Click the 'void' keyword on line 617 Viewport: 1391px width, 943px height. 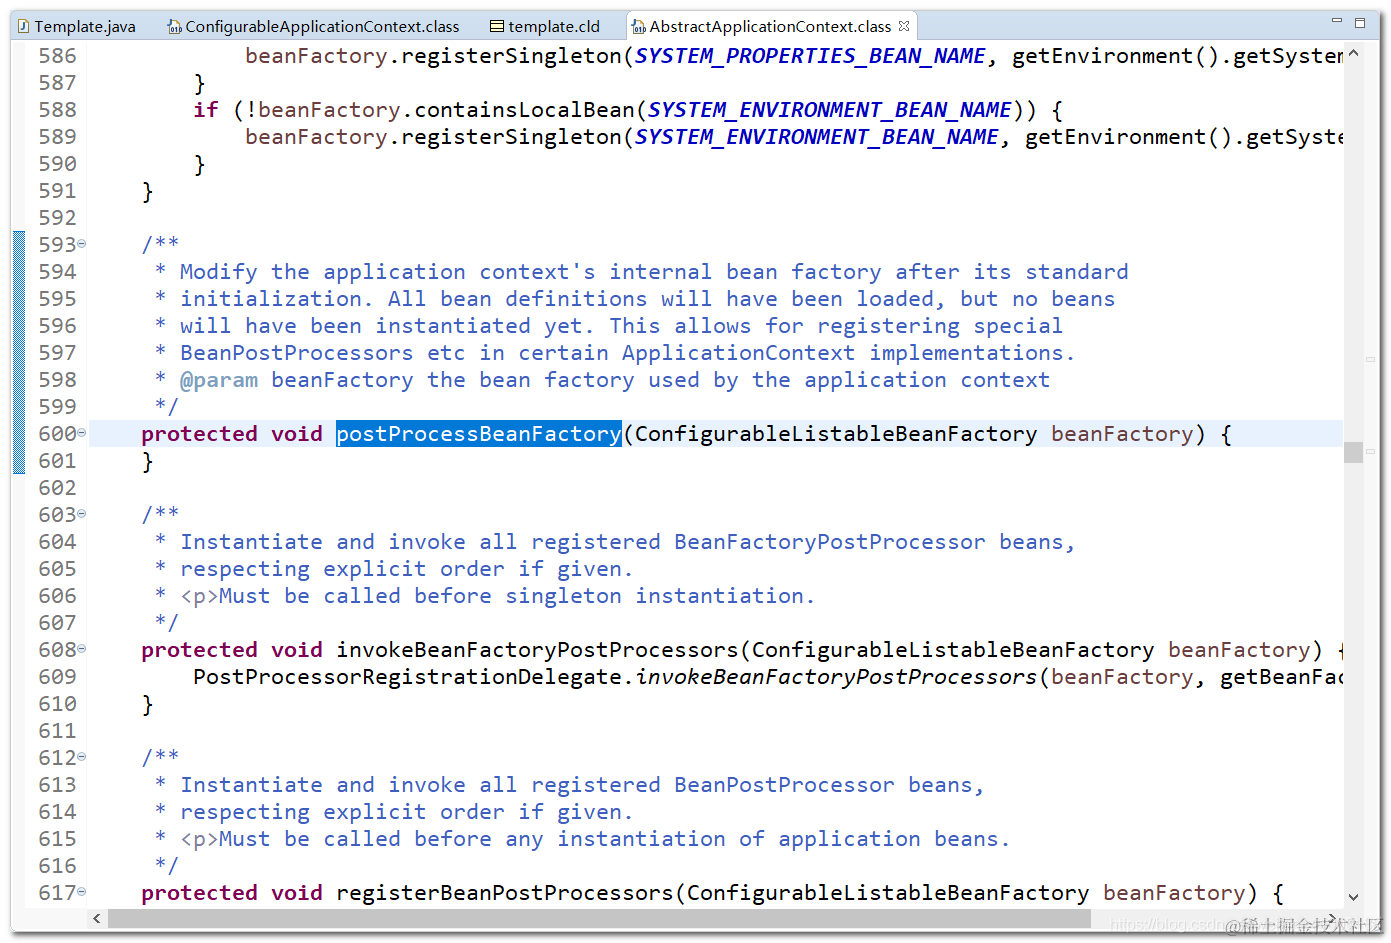click(x=297, y=893)
